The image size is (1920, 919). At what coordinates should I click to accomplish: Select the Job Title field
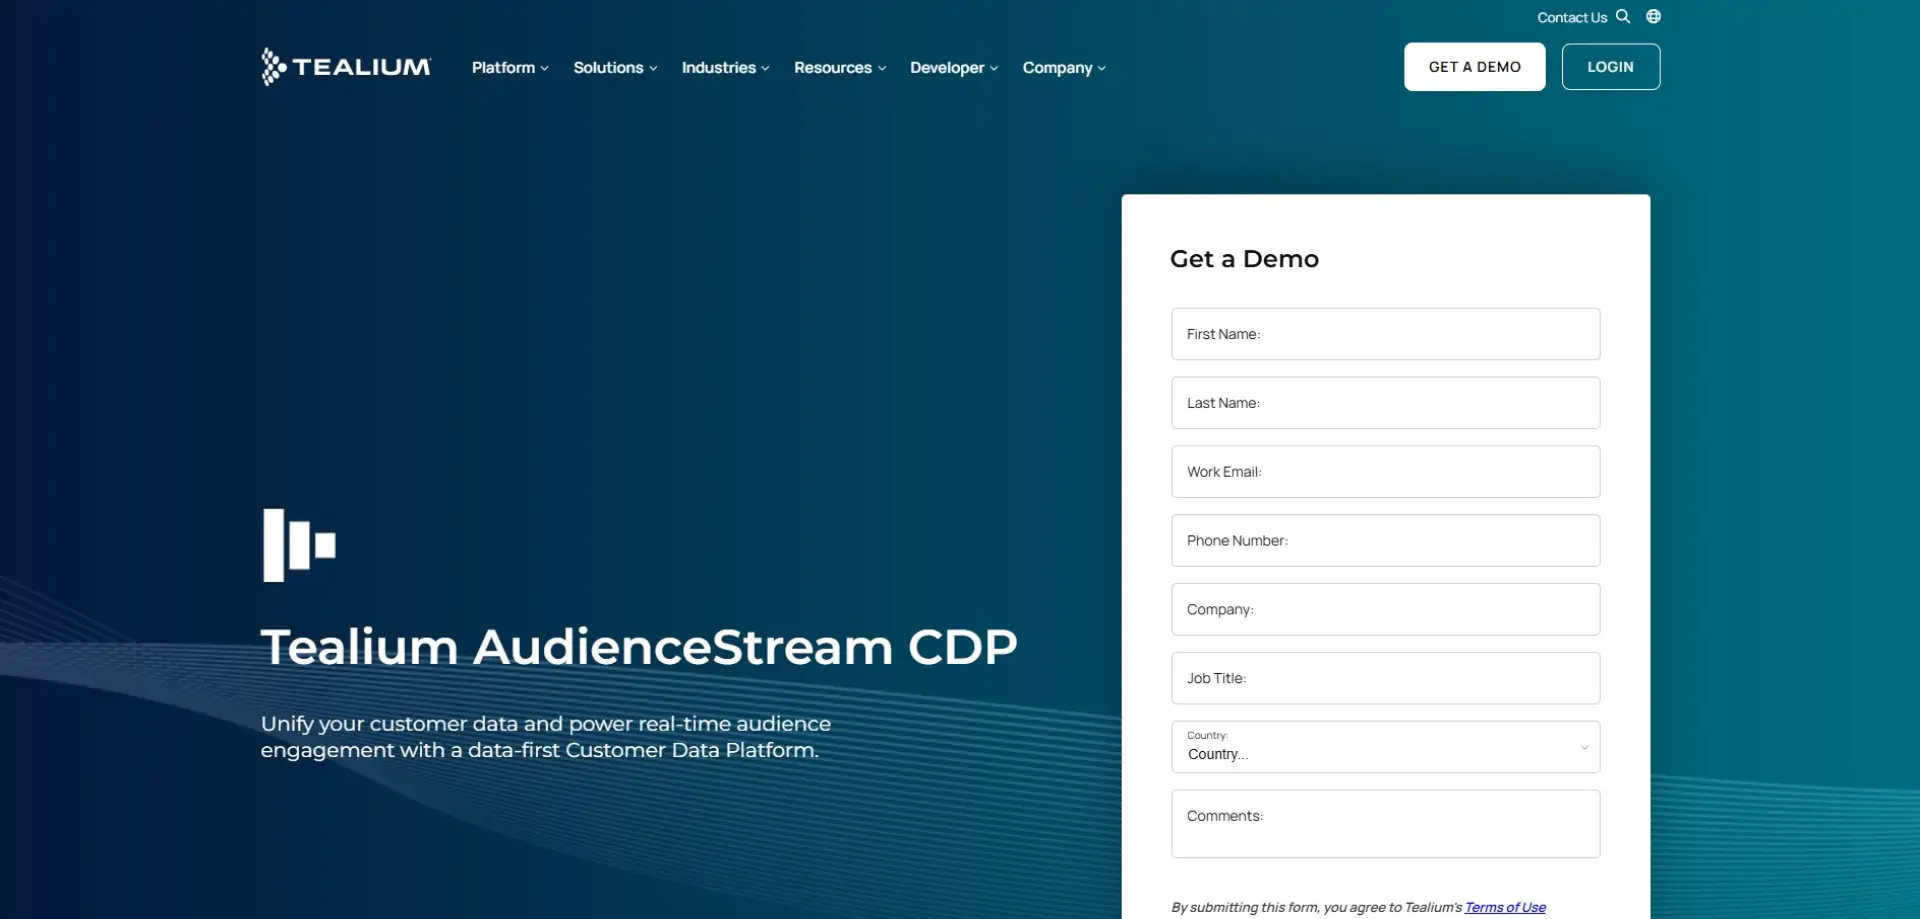tap(1385, 678)
